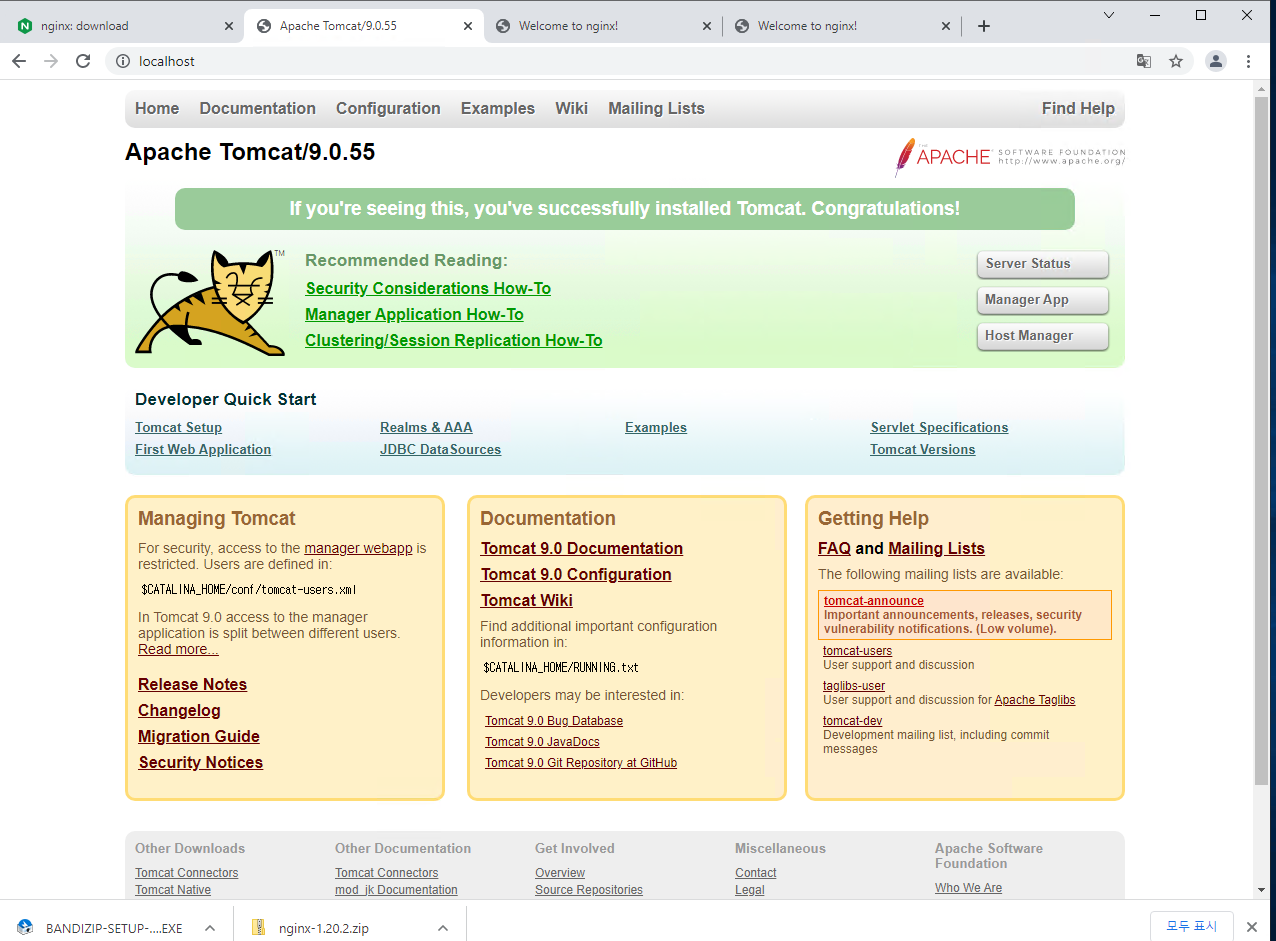Viewport: 1276px width, 941px height.
Task: Click the site information icon in address bar
Action: point(123,61)
